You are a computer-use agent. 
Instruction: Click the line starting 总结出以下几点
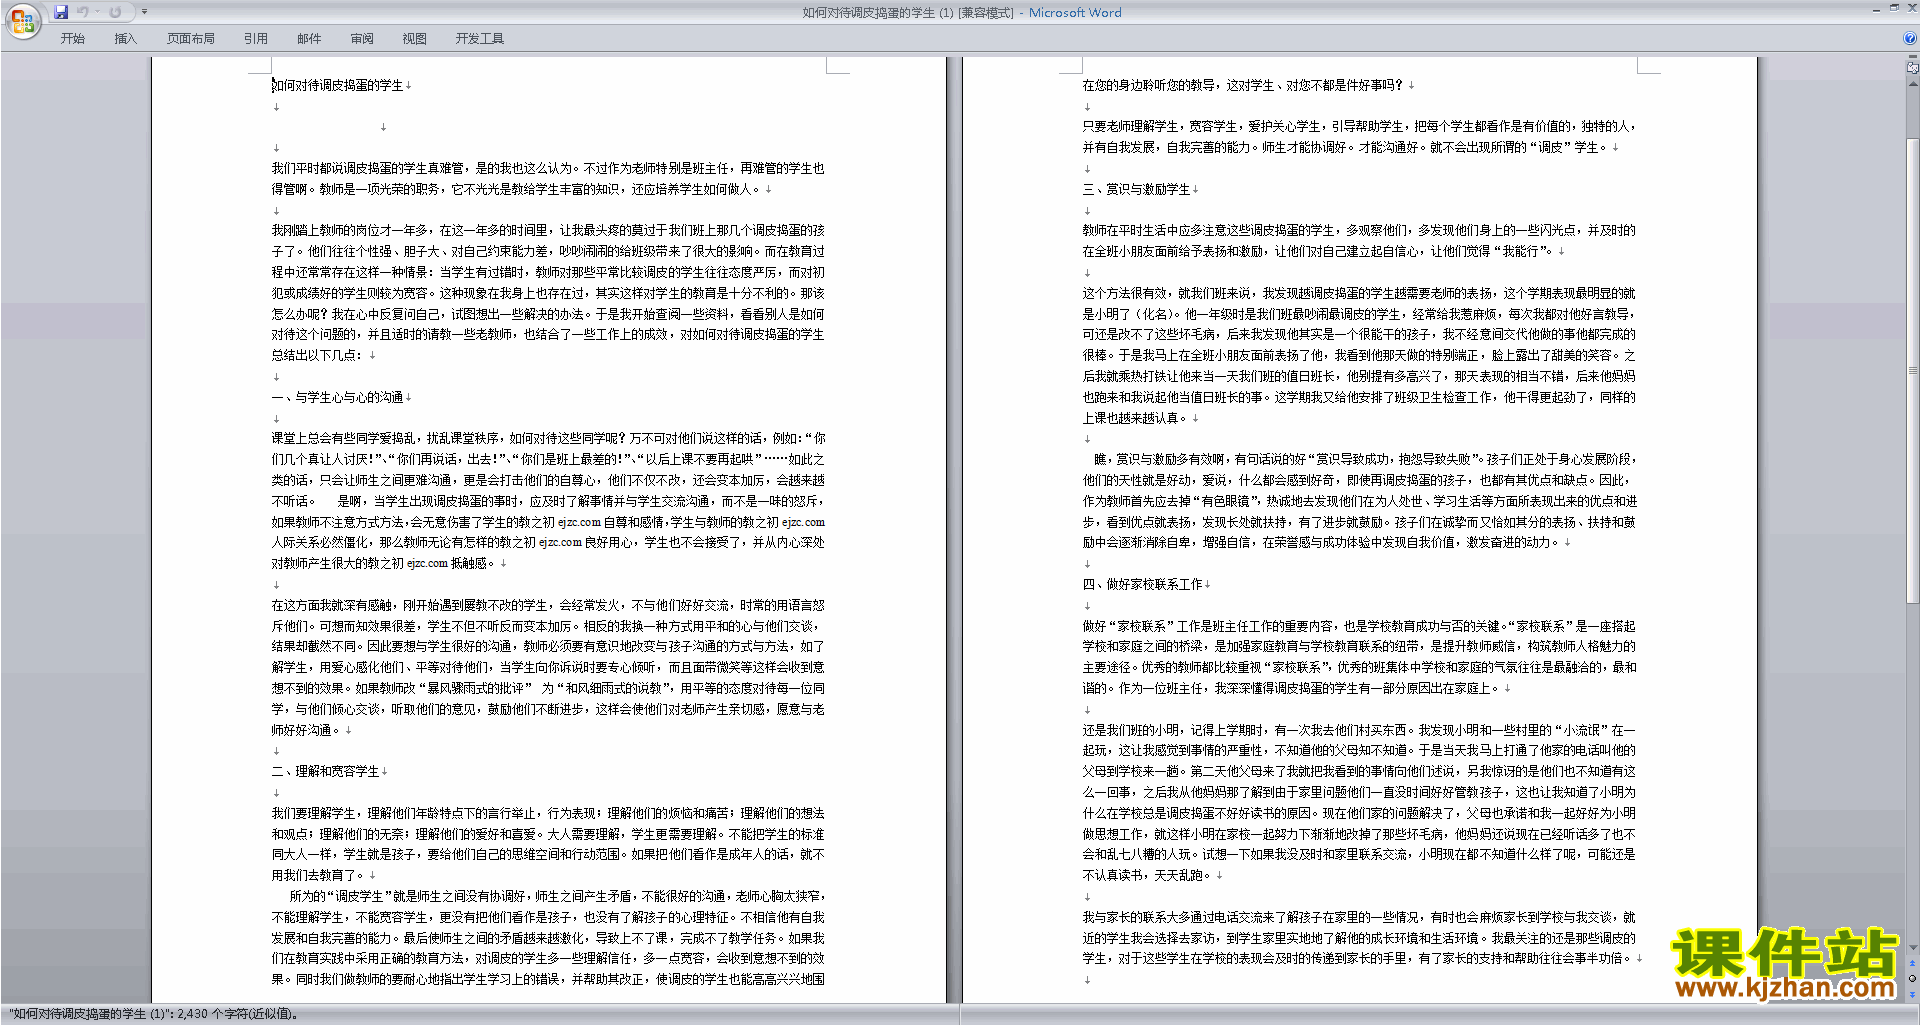pyautogui.click(x=320, y=356)
